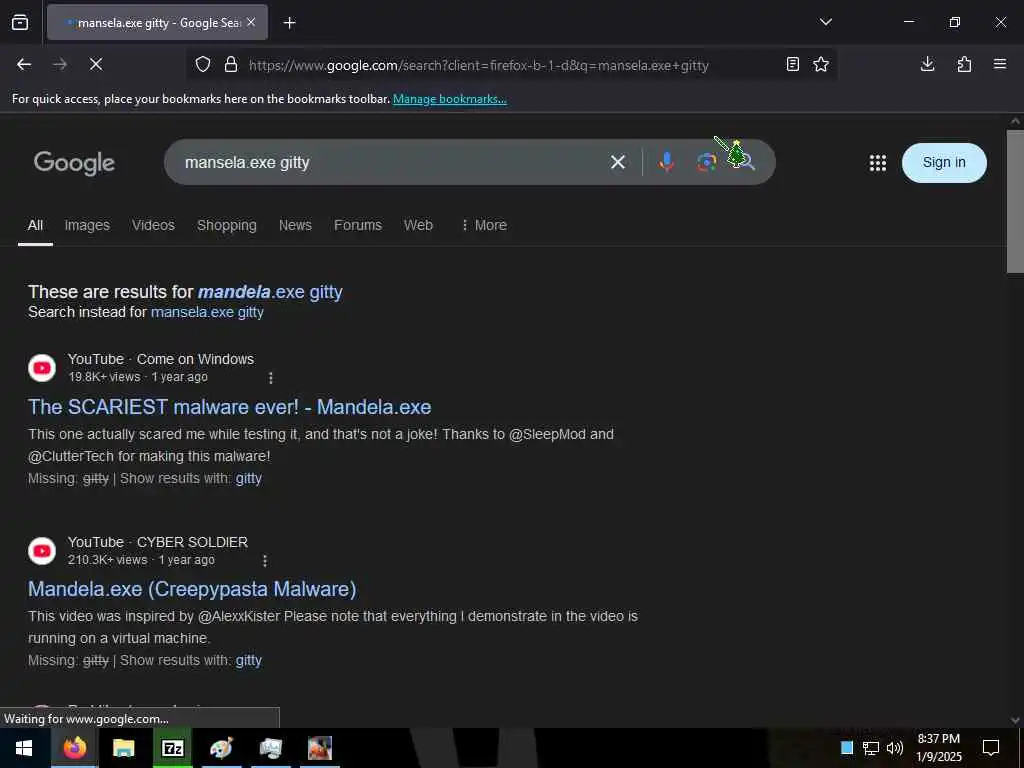Viewport: 1024px width, 768px height.
Task: Open the list all tabs chevron
Action: pos(825,22)
